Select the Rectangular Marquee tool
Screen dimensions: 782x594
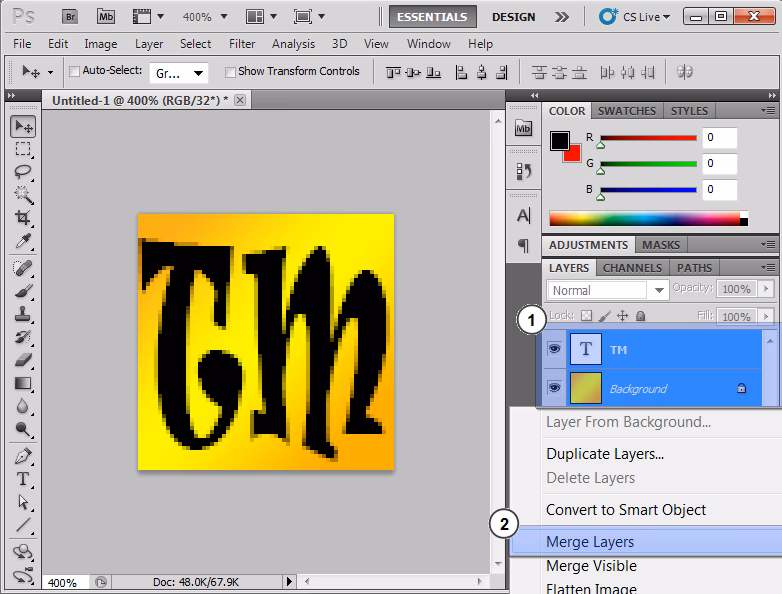pos(23,149)
